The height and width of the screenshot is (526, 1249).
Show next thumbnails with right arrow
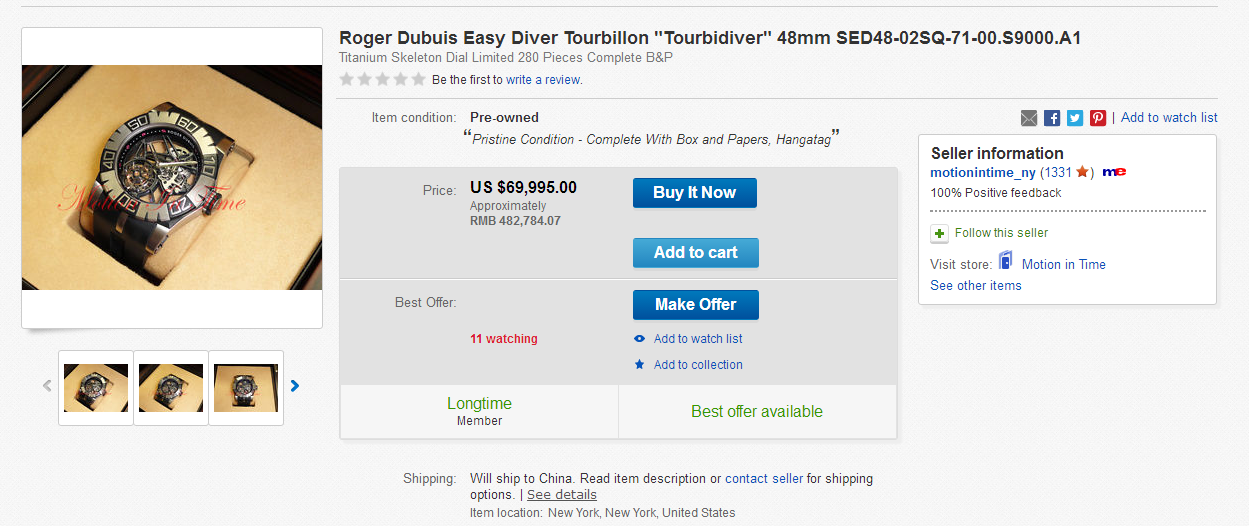tap(295, 386)
